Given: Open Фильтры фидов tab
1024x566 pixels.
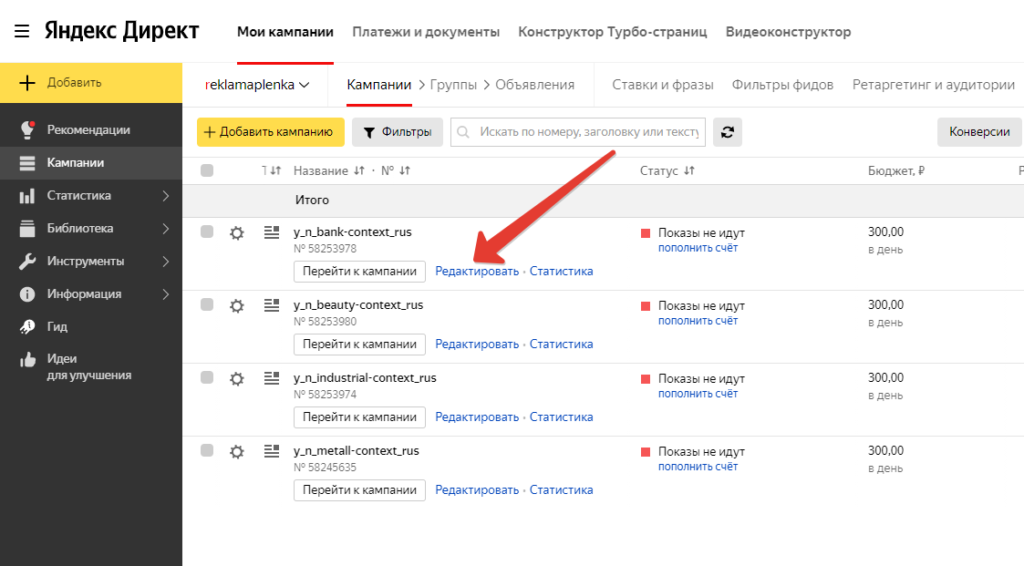Looking at the screenshot, I should click(782, 85).
